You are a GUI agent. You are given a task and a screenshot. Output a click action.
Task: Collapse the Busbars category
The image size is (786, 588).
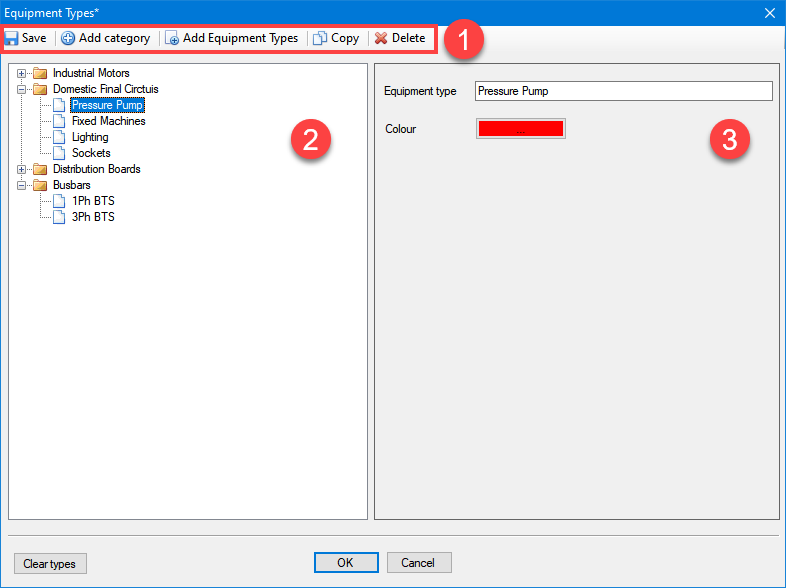[22, 185]
